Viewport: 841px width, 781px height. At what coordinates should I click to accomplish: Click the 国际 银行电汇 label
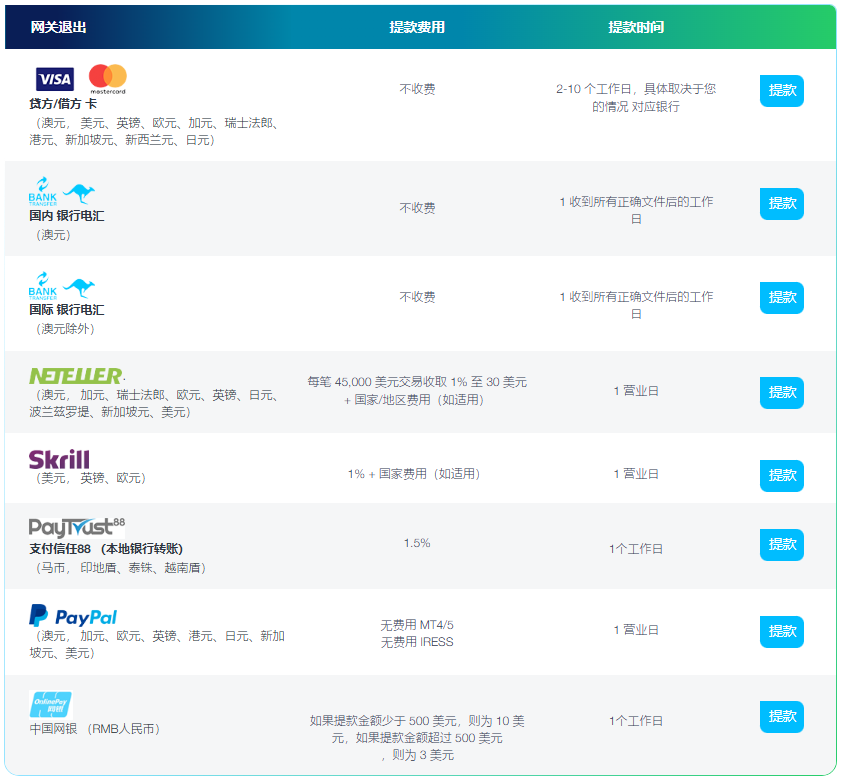click(x=67, y=310)
